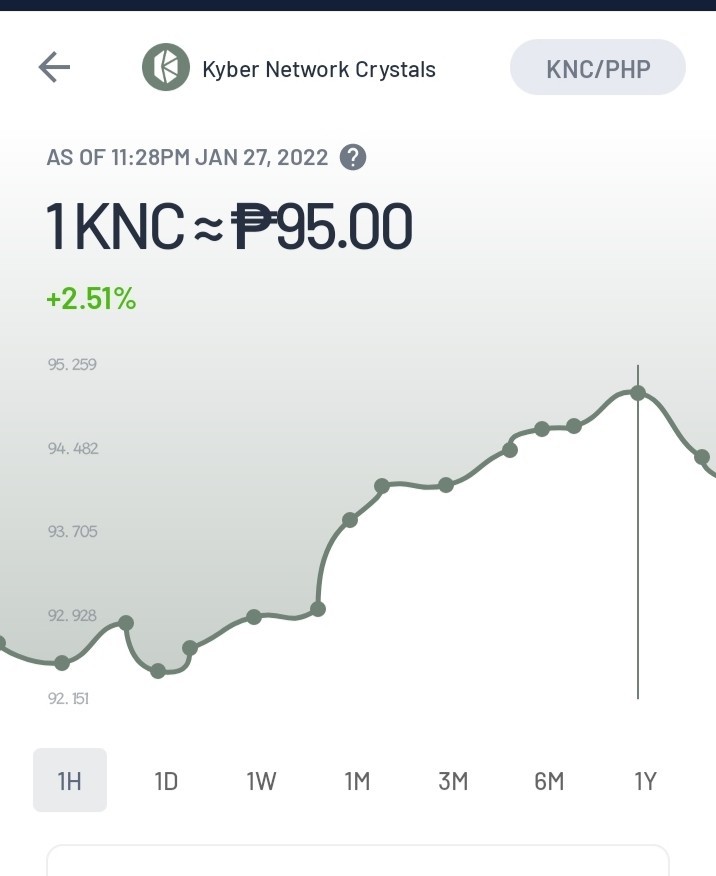Select the 1D time range tab
This screenshot has height=876, width=716.
tap(166, 780)
